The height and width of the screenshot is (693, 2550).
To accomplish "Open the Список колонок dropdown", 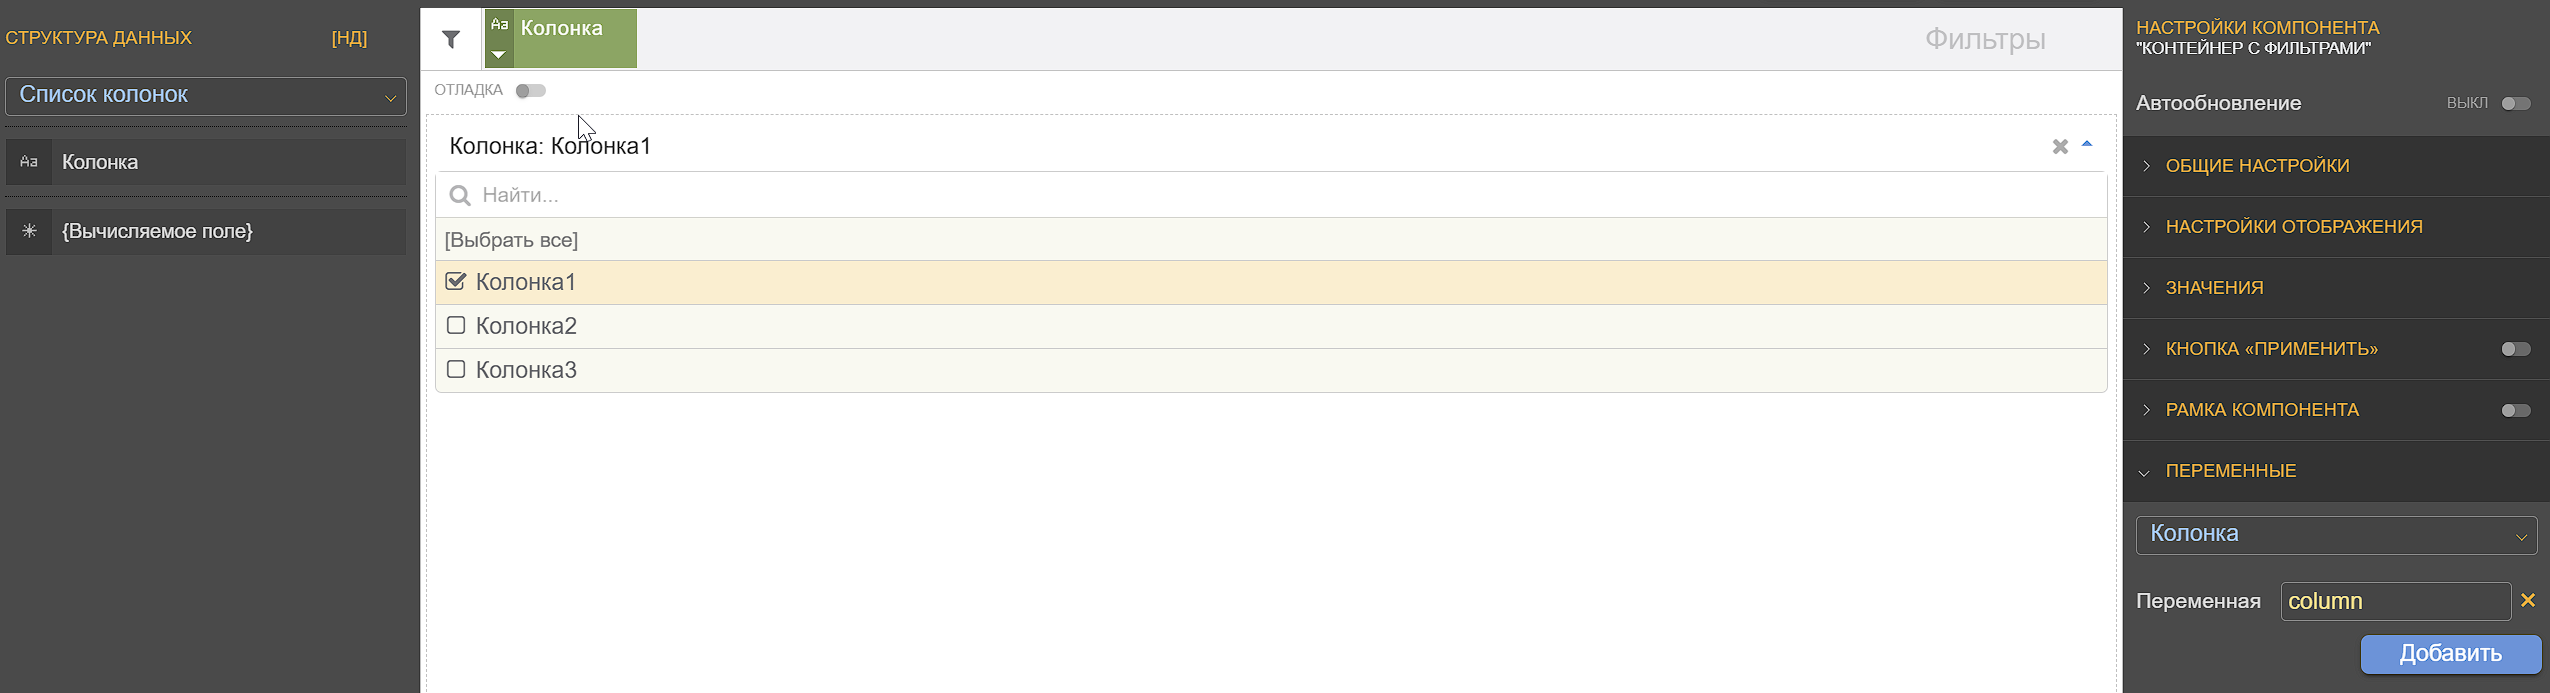I will [206, 96].
